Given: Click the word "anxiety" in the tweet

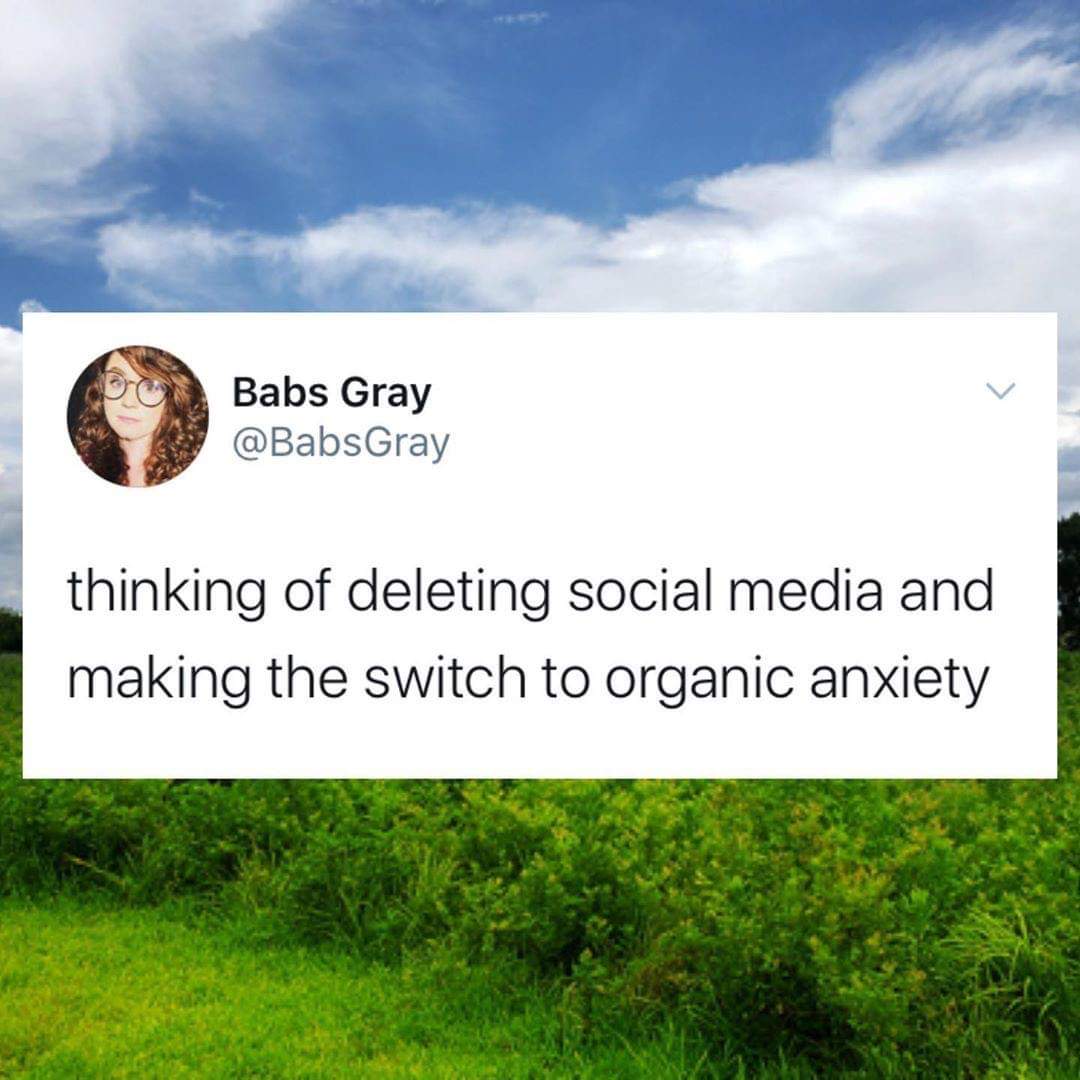Looking at the screenshot, I should coord(900,679).
